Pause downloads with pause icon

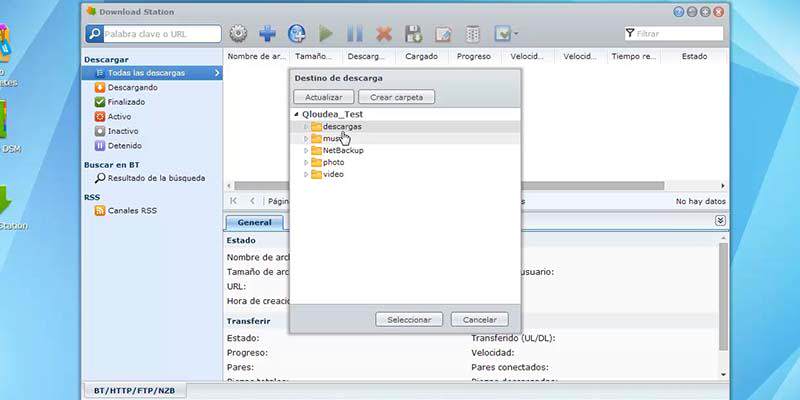pyautogui.click(x=355, y=34)
